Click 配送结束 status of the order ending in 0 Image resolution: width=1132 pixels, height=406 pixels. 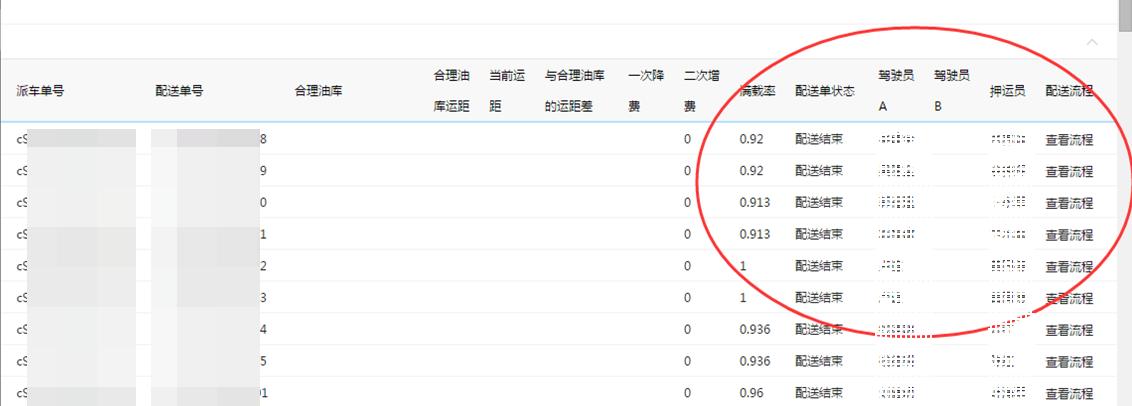[x=819, y=202]
